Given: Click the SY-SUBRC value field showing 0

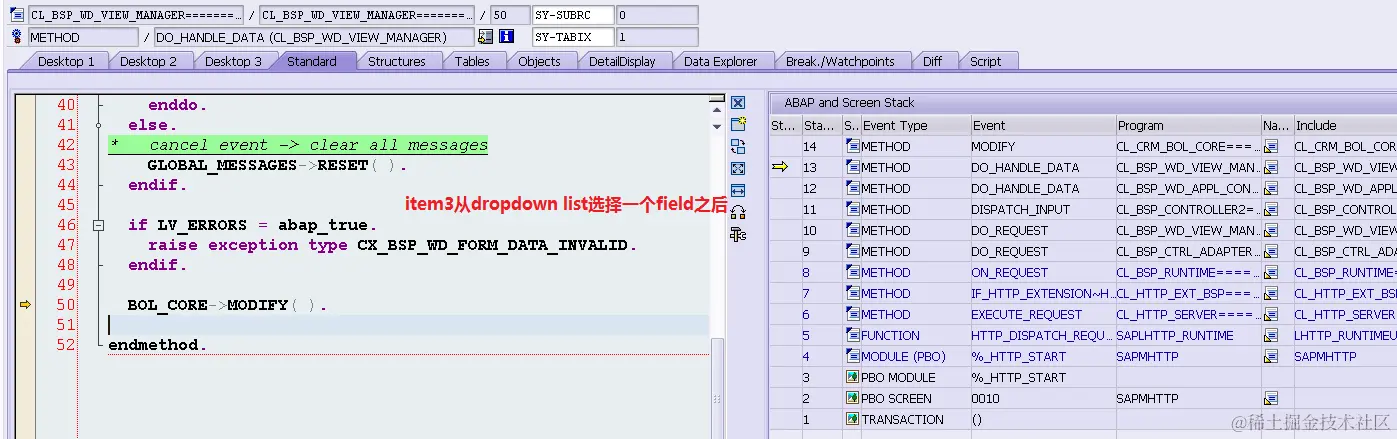Looking at the screenshot, I should (656, 15).
